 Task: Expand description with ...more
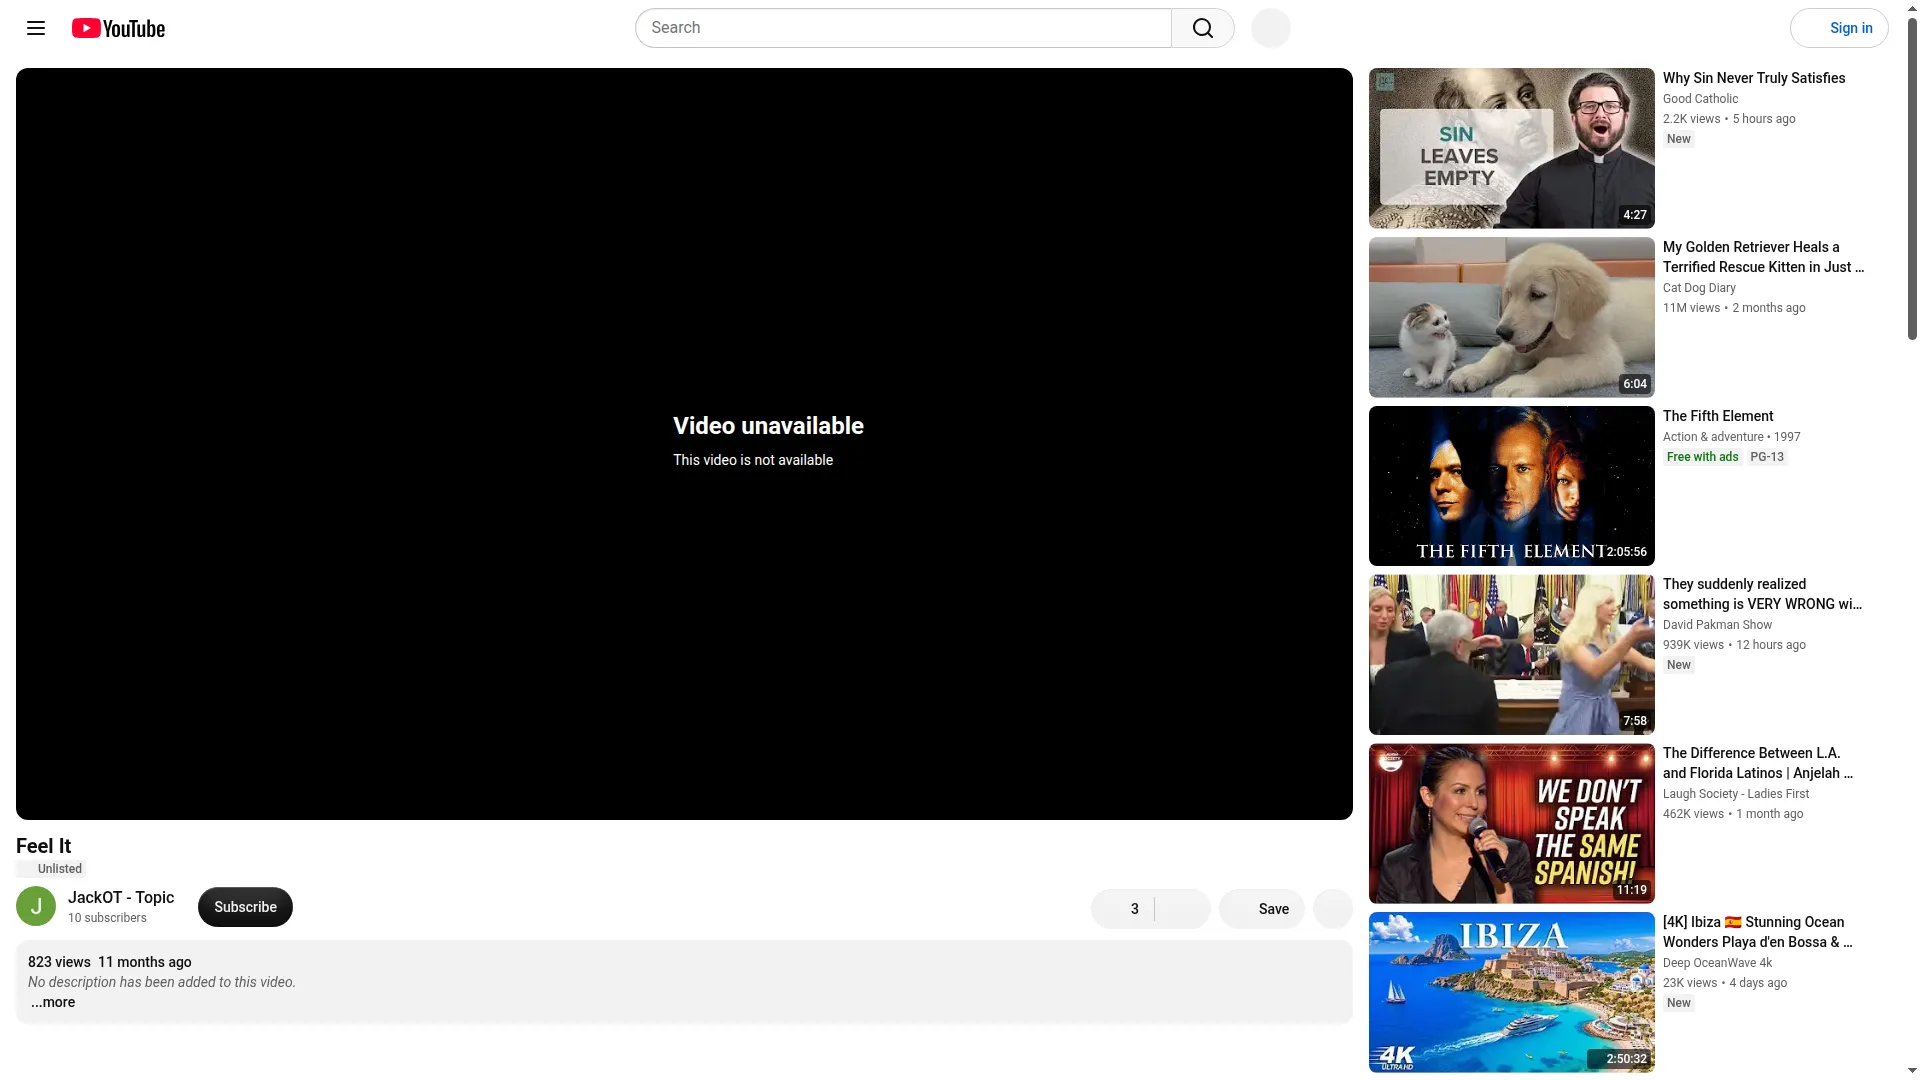coord(53,1002)
